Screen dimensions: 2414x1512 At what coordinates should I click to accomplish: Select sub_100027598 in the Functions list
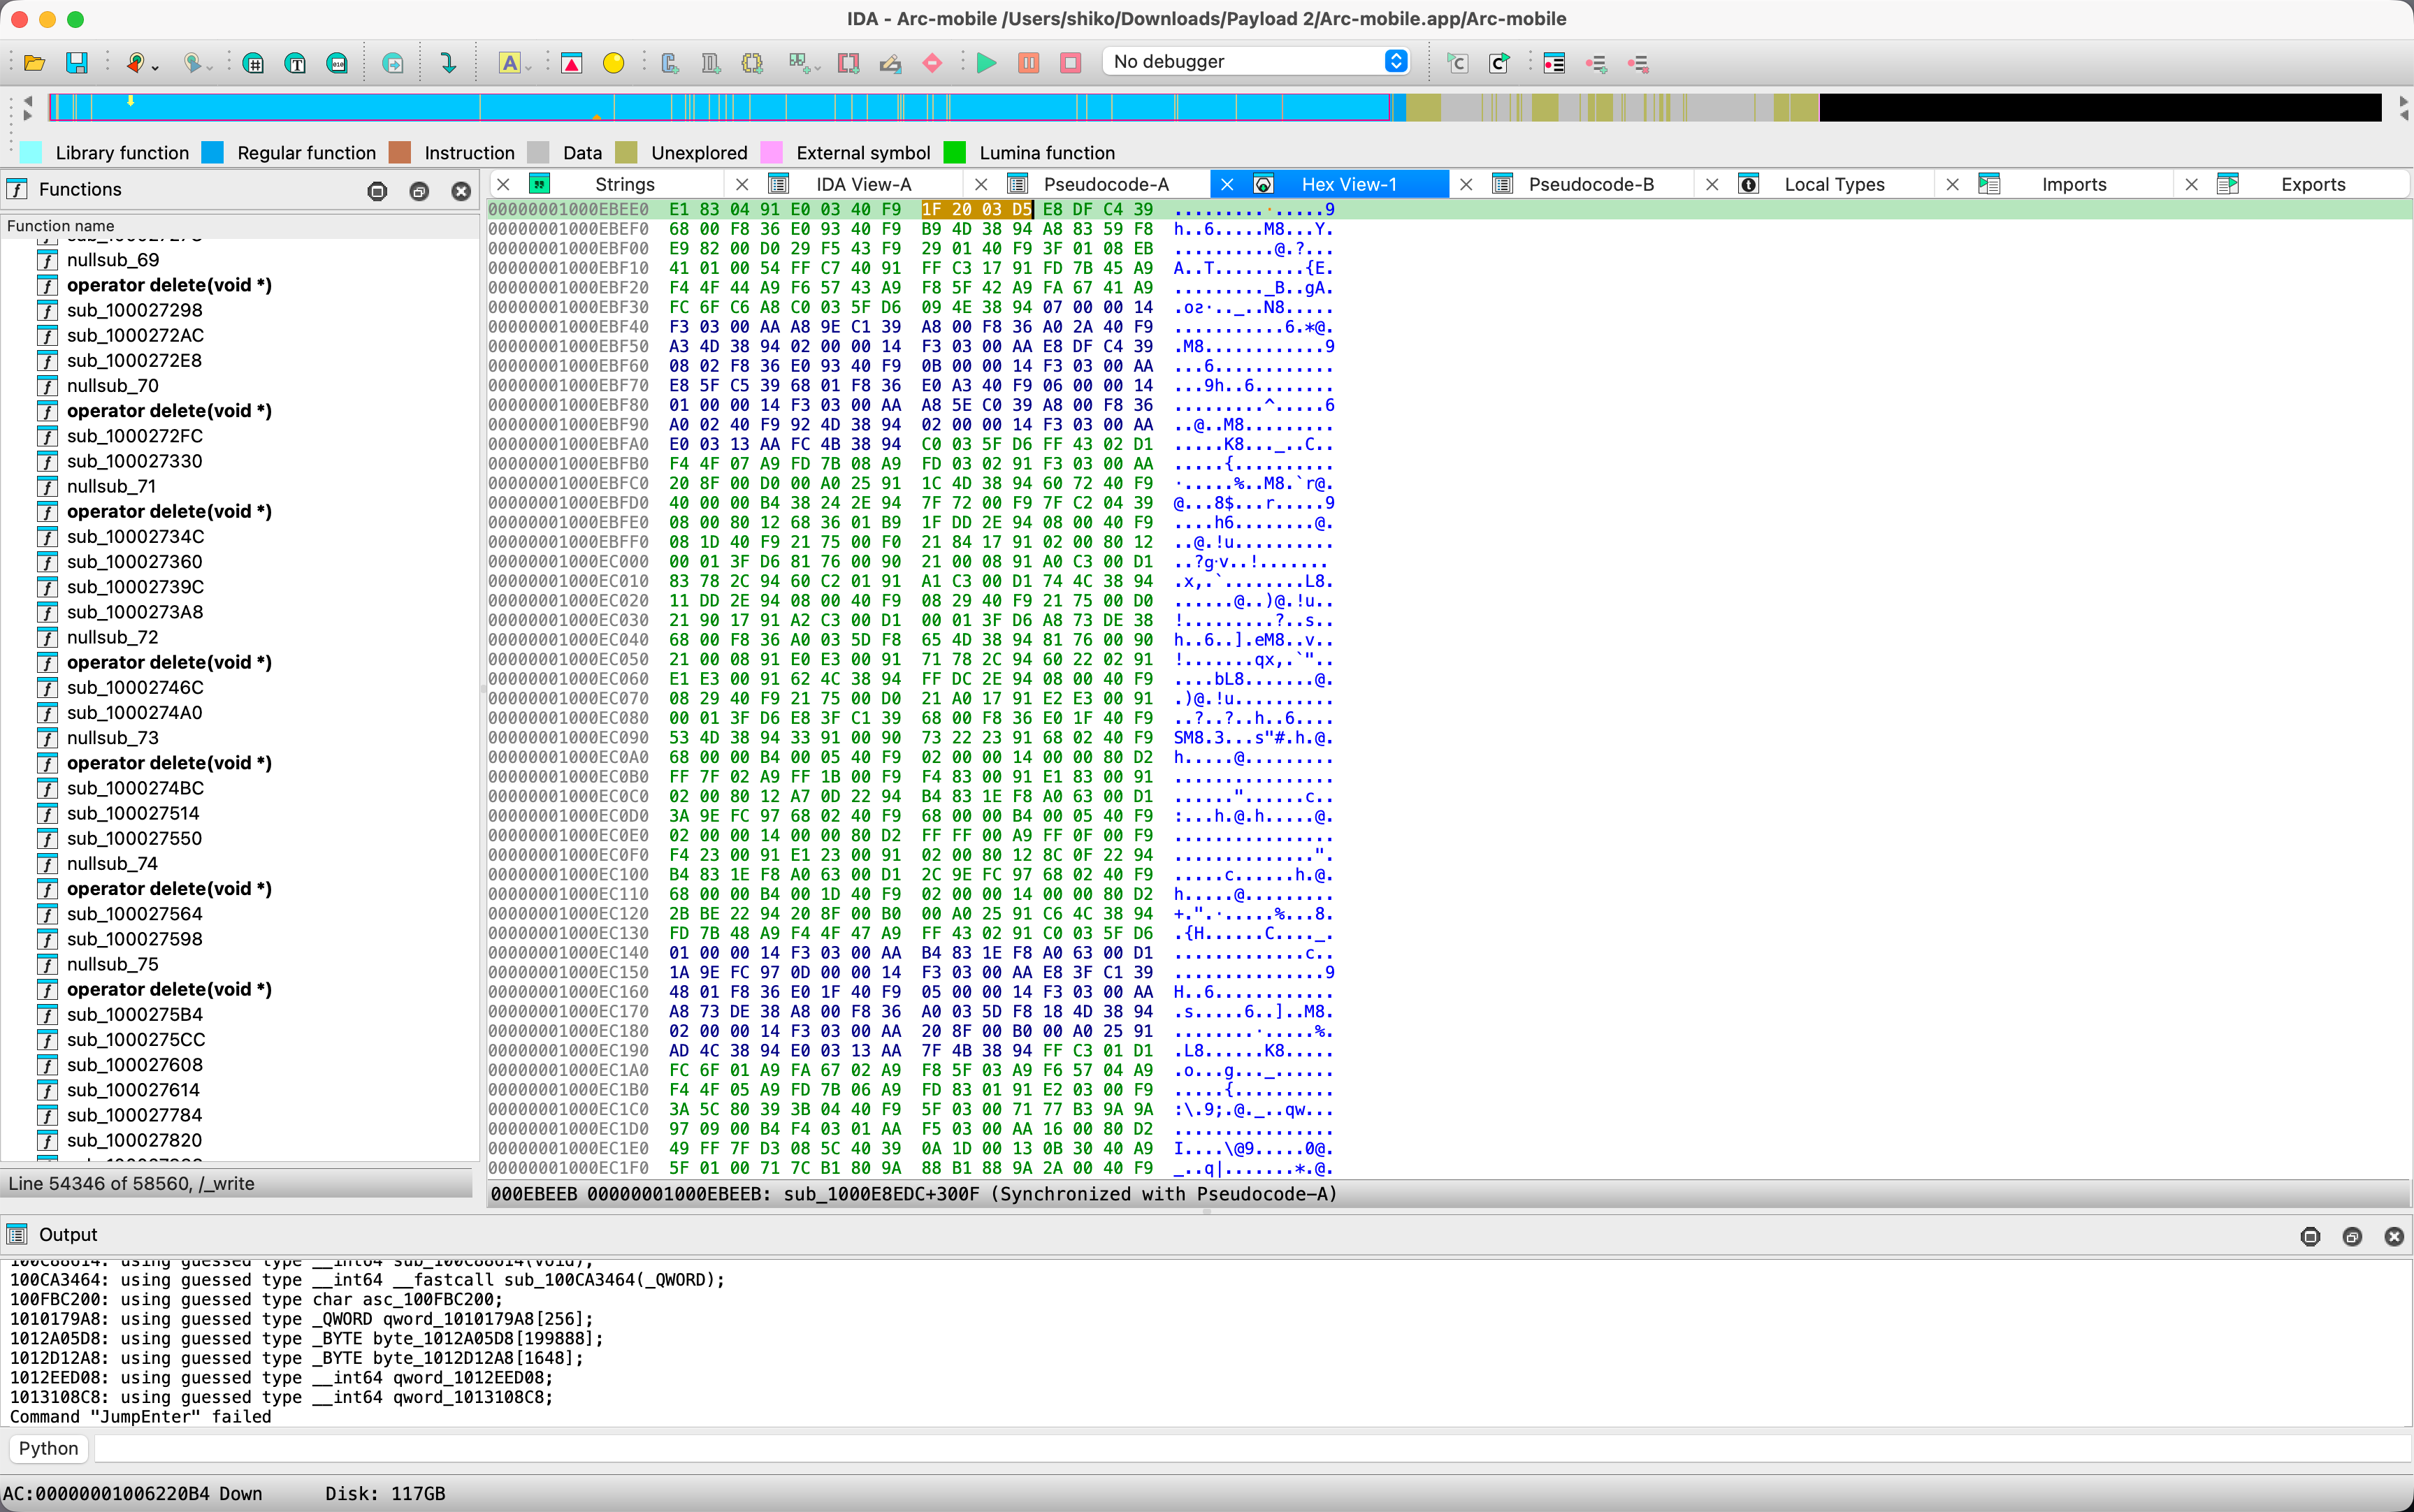click(134, 939)
